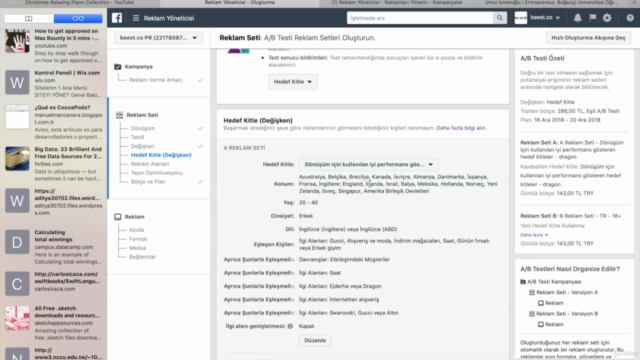Open the hamburger menu beside Reklam Yöneticisi
The height and width of the screenshot is (360, 640).
coord(136,18)
